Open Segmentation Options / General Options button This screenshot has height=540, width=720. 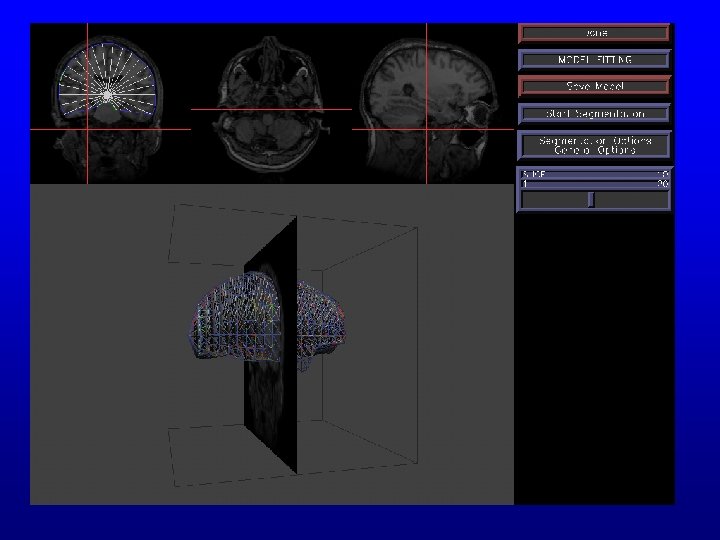pyautogui.click(x=594, y=145)
